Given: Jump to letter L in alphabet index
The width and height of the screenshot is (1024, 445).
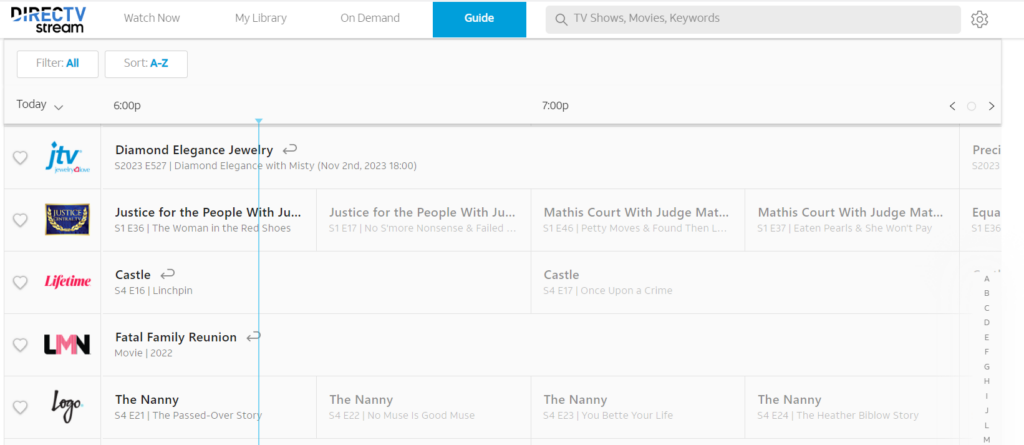Looking at the screenshot, I should tap(987, 425).
